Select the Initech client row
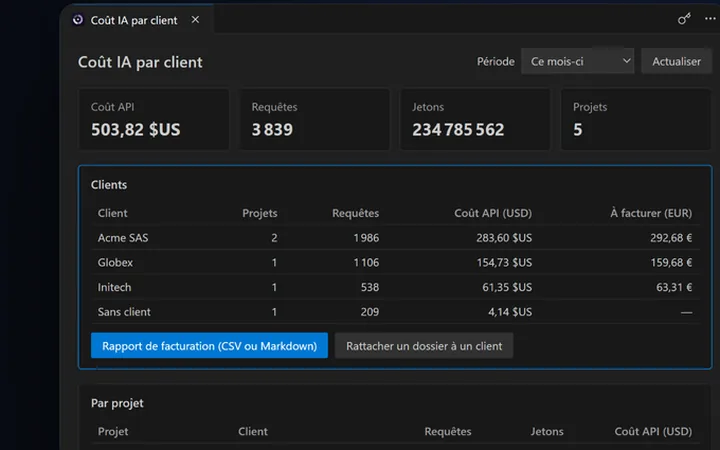This screenshot has height=450, width=720. pos(395,287)
